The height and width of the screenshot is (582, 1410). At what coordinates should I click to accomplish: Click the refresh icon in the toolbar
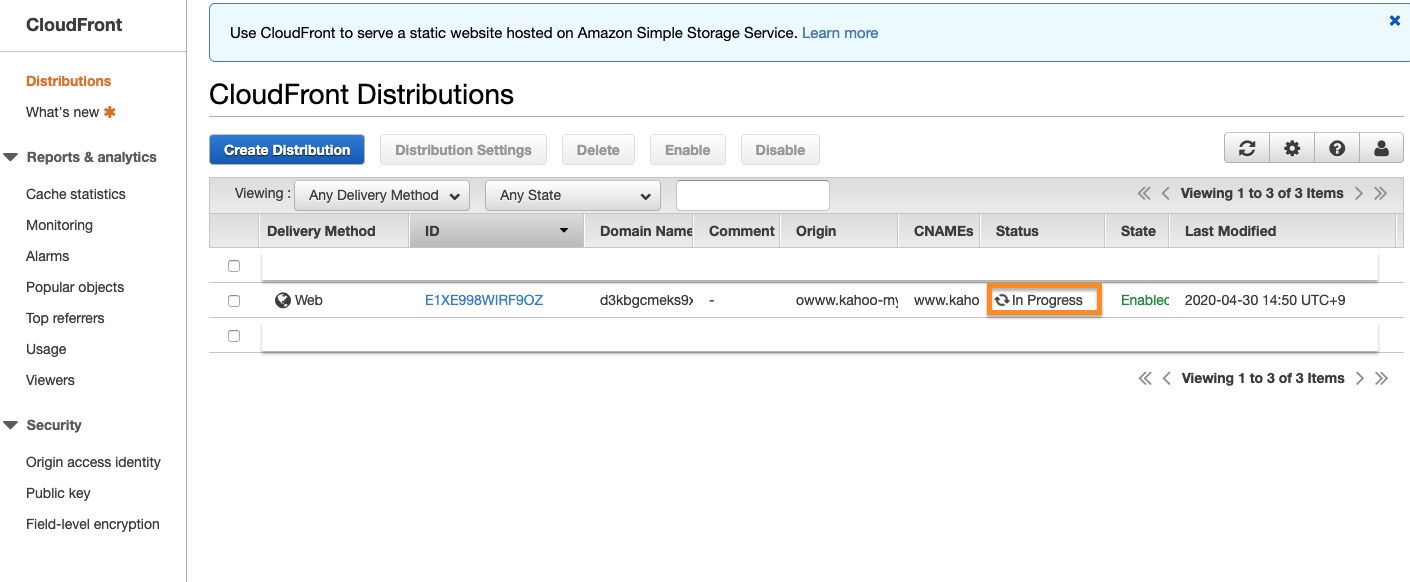pos(1247,149)
